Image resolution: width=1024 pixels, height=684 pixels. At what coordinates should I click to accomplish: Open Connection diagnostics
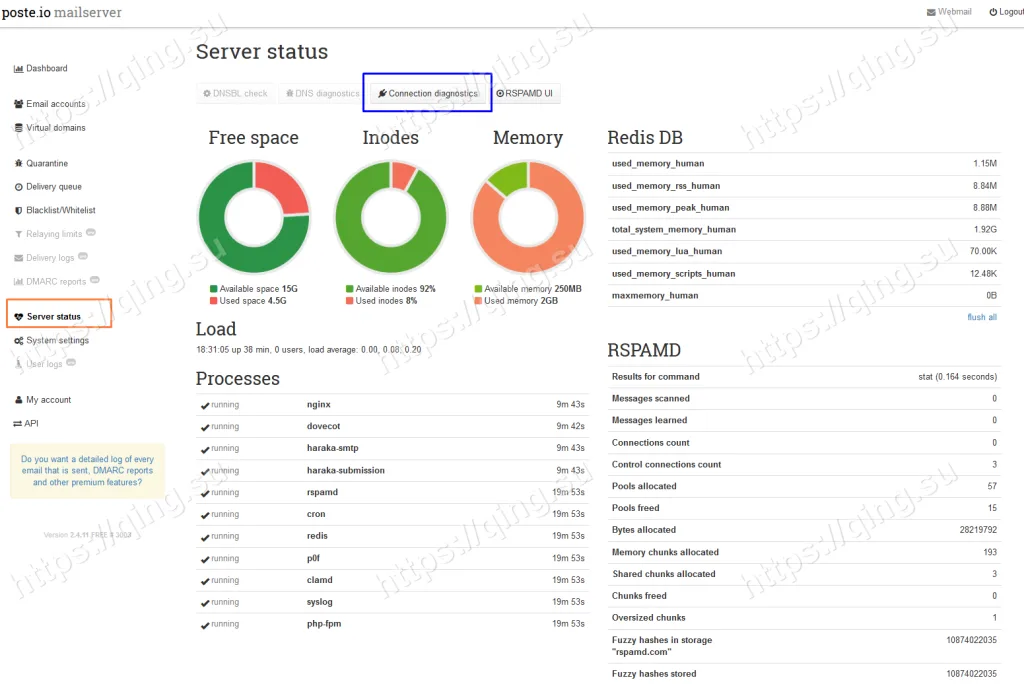point(428,93)
